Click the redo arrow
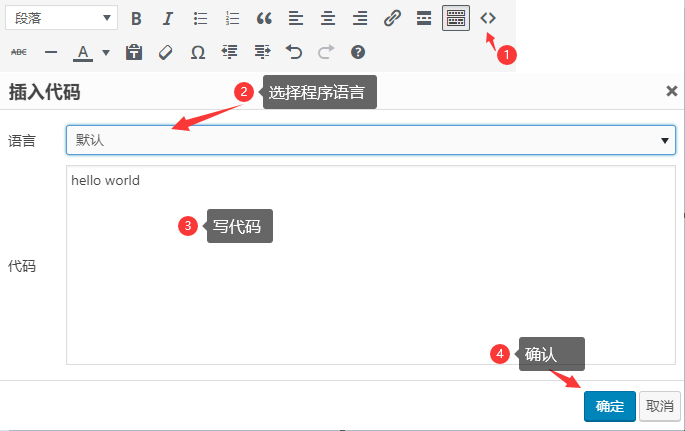Viewport: 685px width, 431px height. (x=326, y=52)
